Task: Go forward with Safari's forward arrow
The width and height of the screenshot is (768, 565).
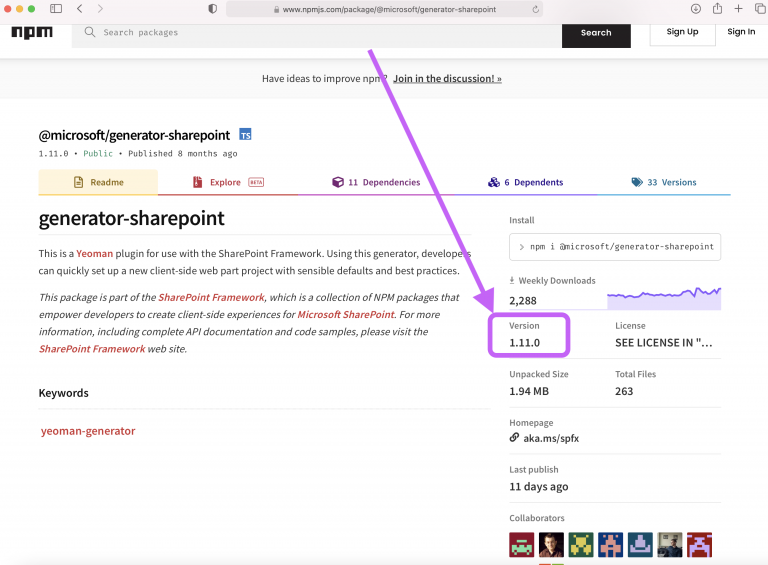Action: pos(100,9)
